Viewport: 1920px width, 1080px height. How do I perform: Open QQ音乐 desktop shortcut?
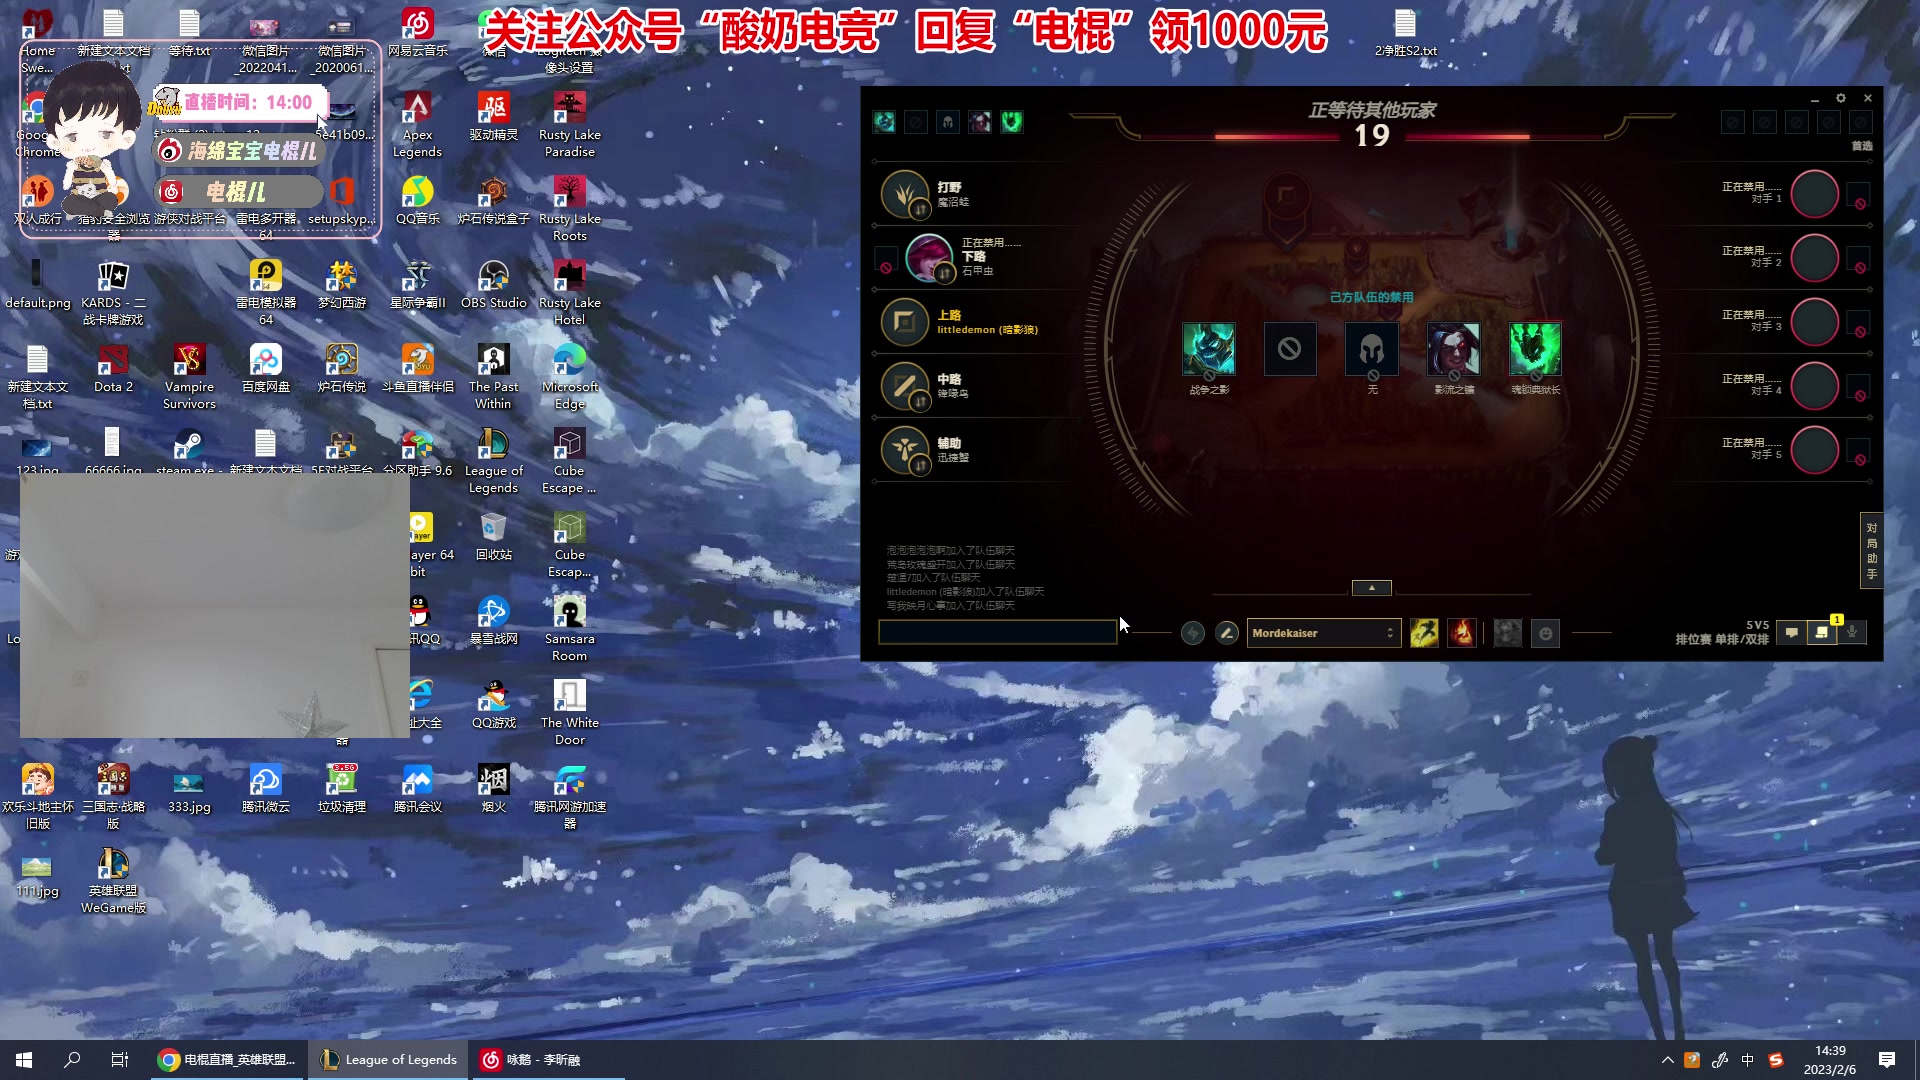417,200
